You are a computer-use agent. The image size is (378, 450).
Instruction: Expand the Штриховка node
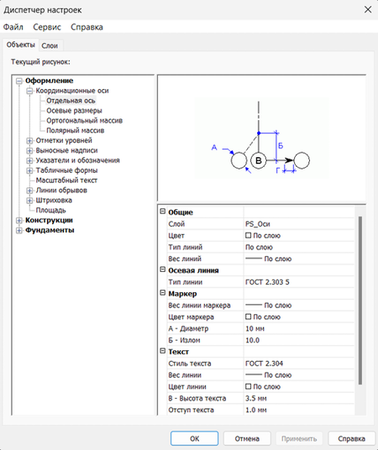(30, 200)
